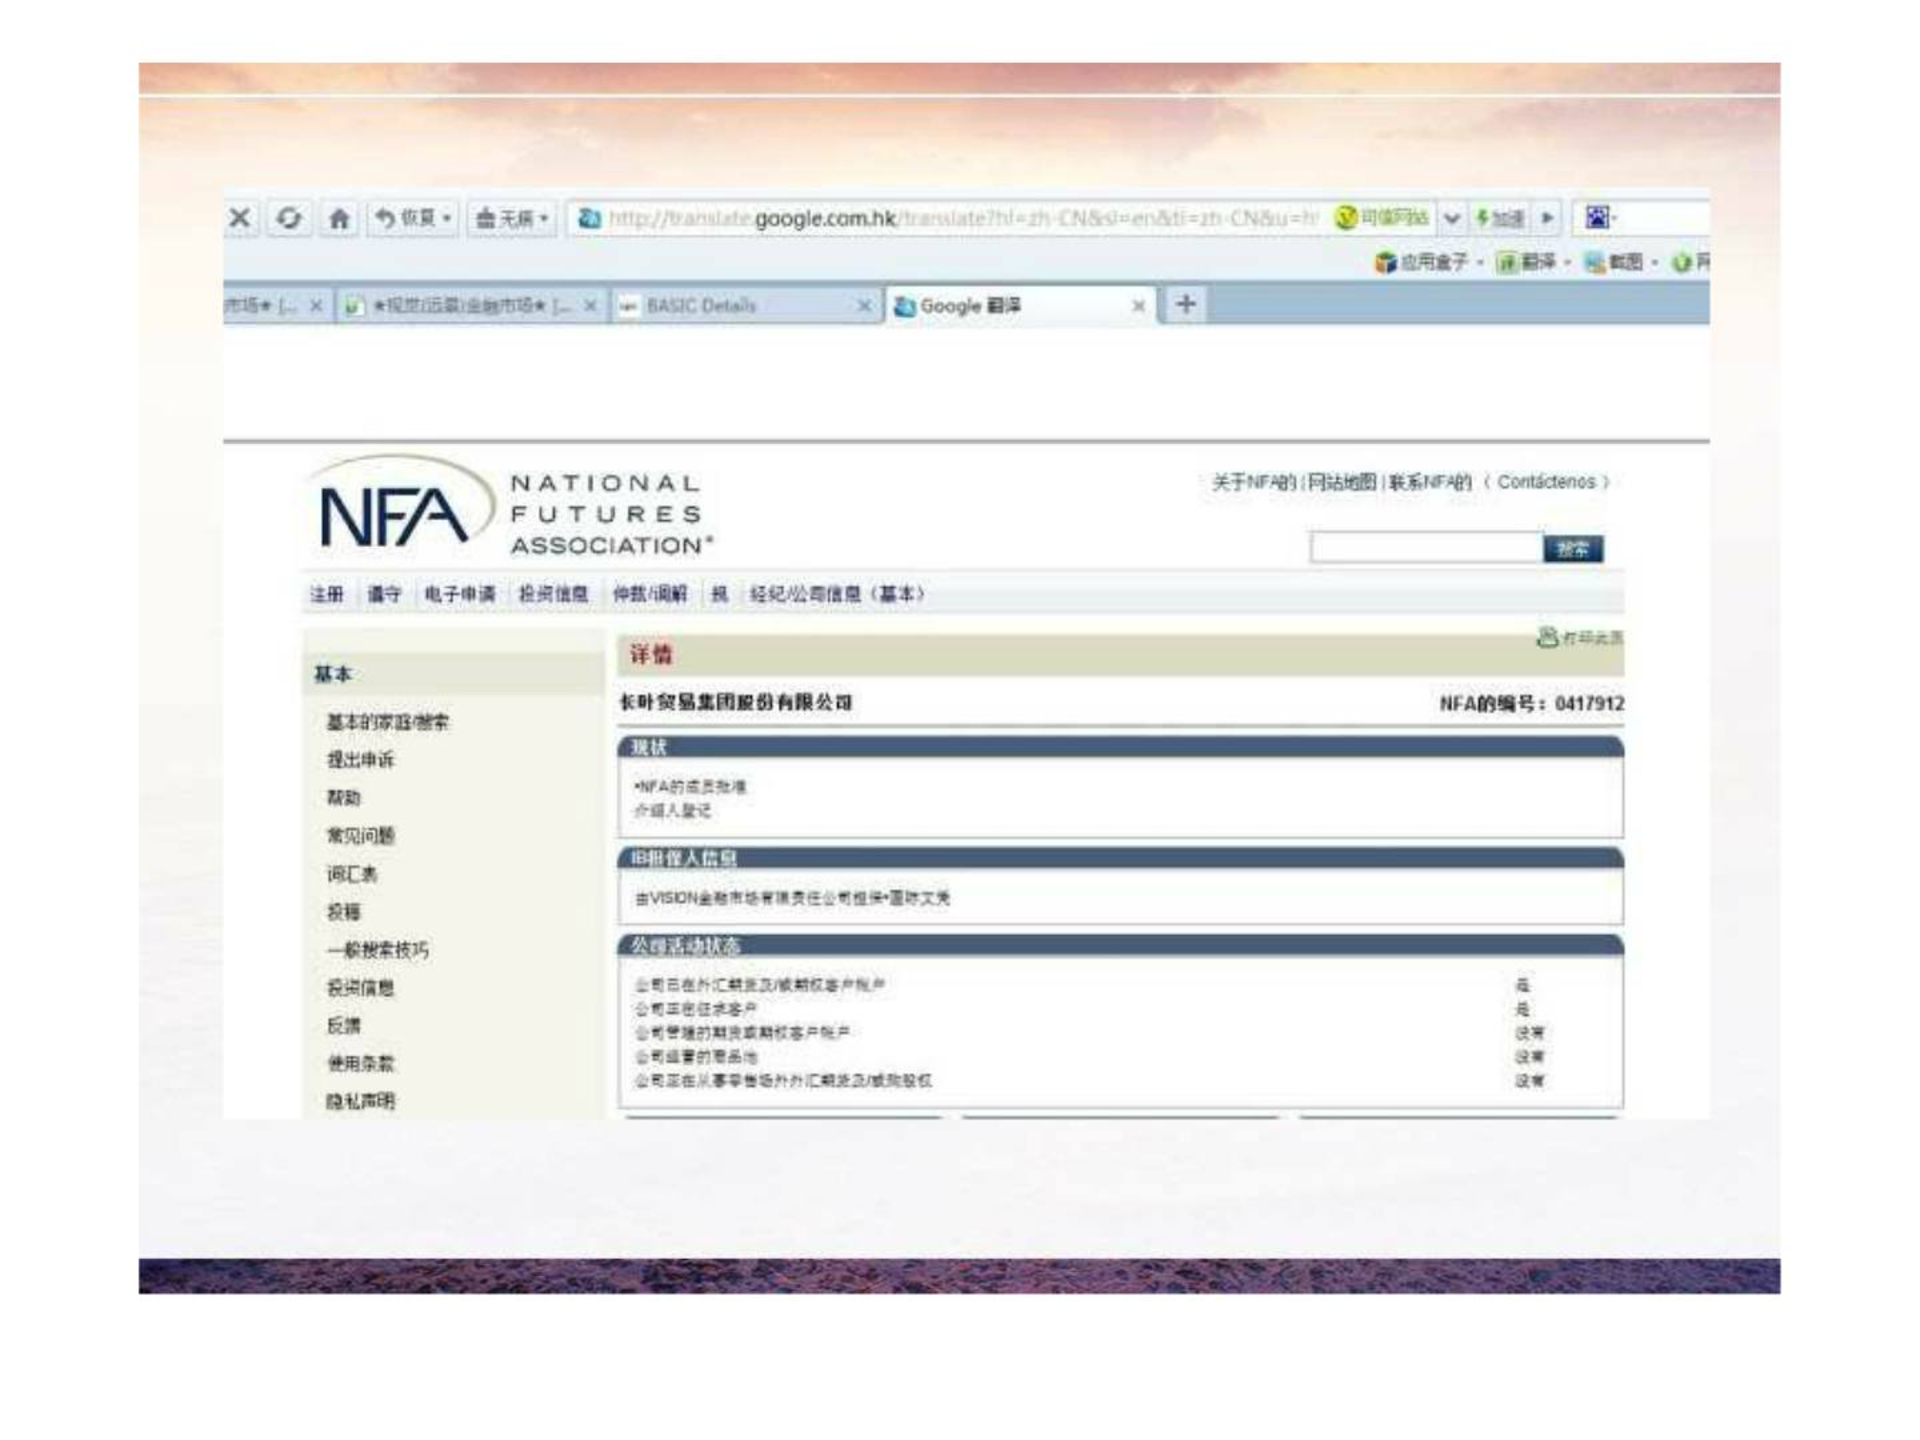Open the Contáctenos link
Image resolution: width=1920 pixels, height=1440 pixels.
point(1546,482)
